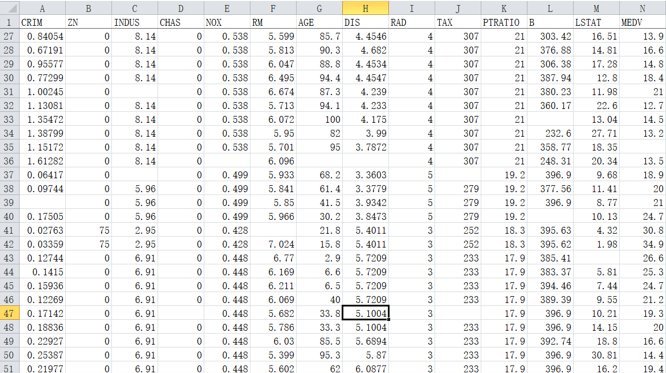Viewport: 666px width, 373px height.
Task: Click the PTRATIO header cell
Action: coord(504,23)
